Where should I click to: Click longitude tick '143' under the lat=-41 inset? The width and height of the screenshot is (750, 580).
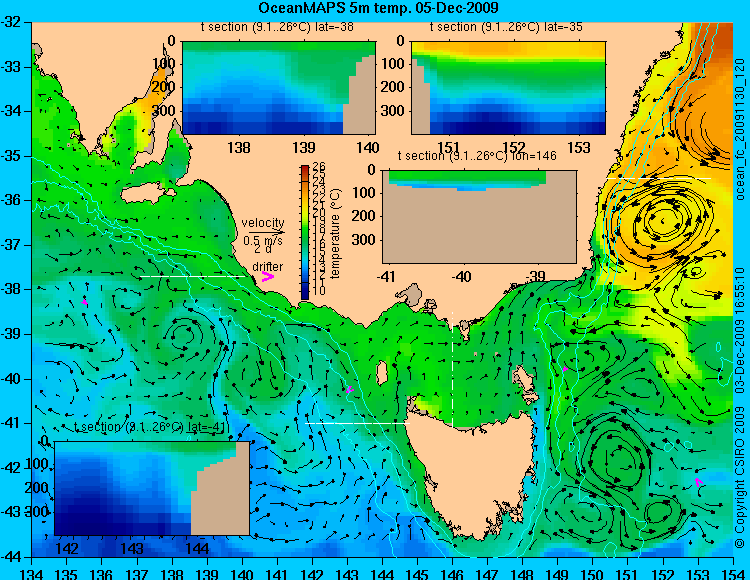coord(132,548)
